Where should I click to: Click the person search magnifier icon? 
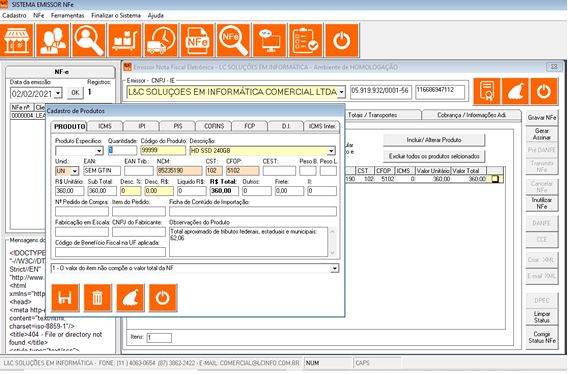coord(89,41)
